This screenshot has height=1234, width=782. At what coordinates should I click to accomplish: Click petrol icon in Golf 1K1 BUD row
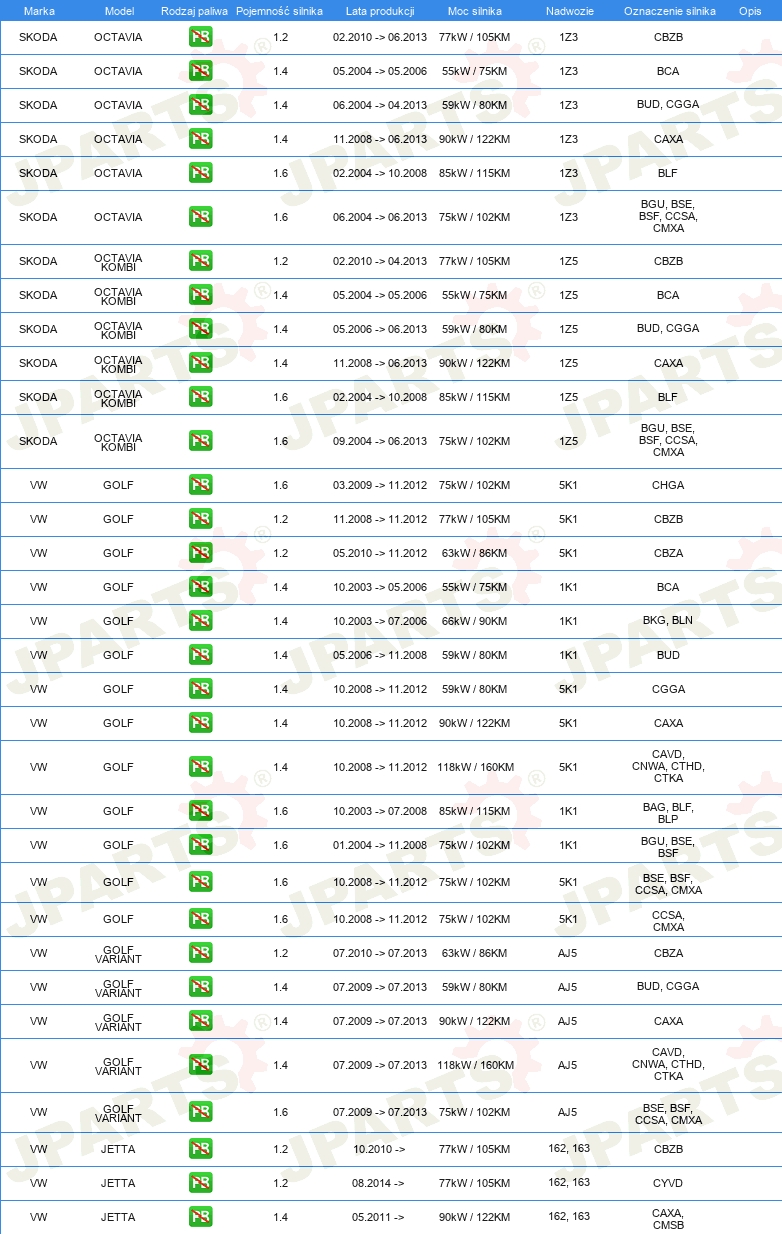[x=200, y=655]
